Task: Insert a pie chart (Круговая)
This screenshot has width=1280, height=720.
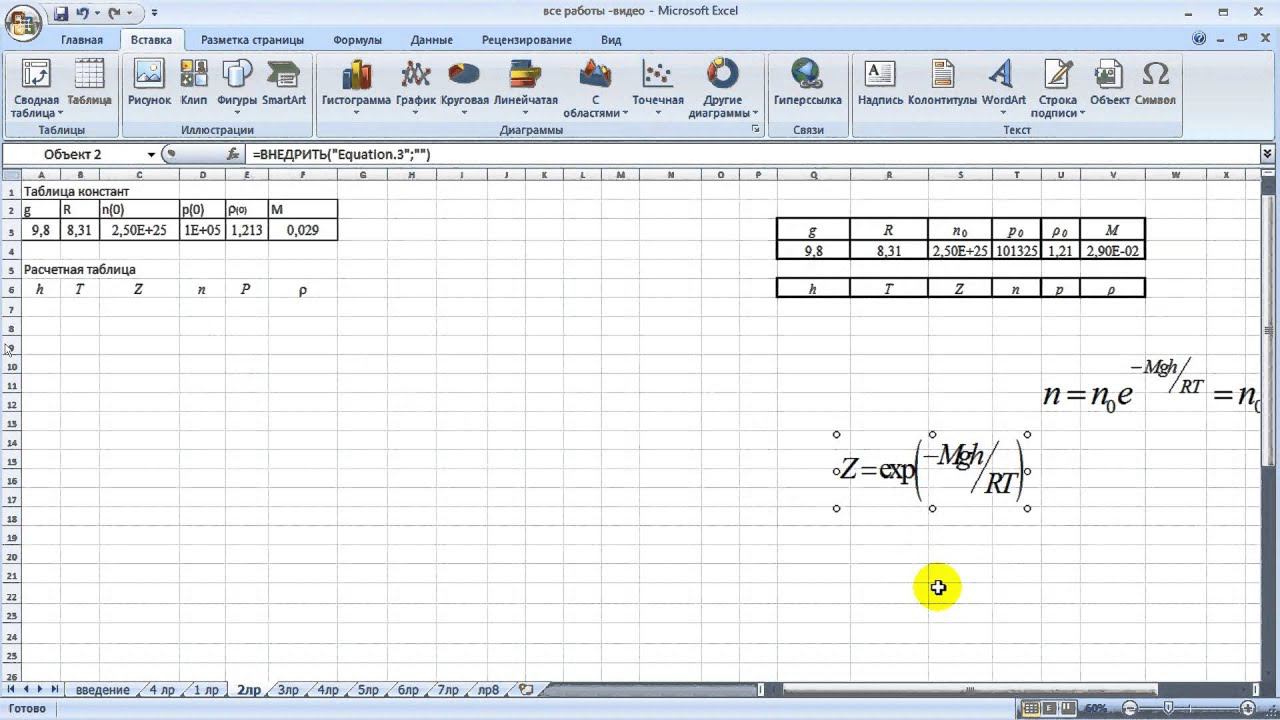Action: pos(464,88)
